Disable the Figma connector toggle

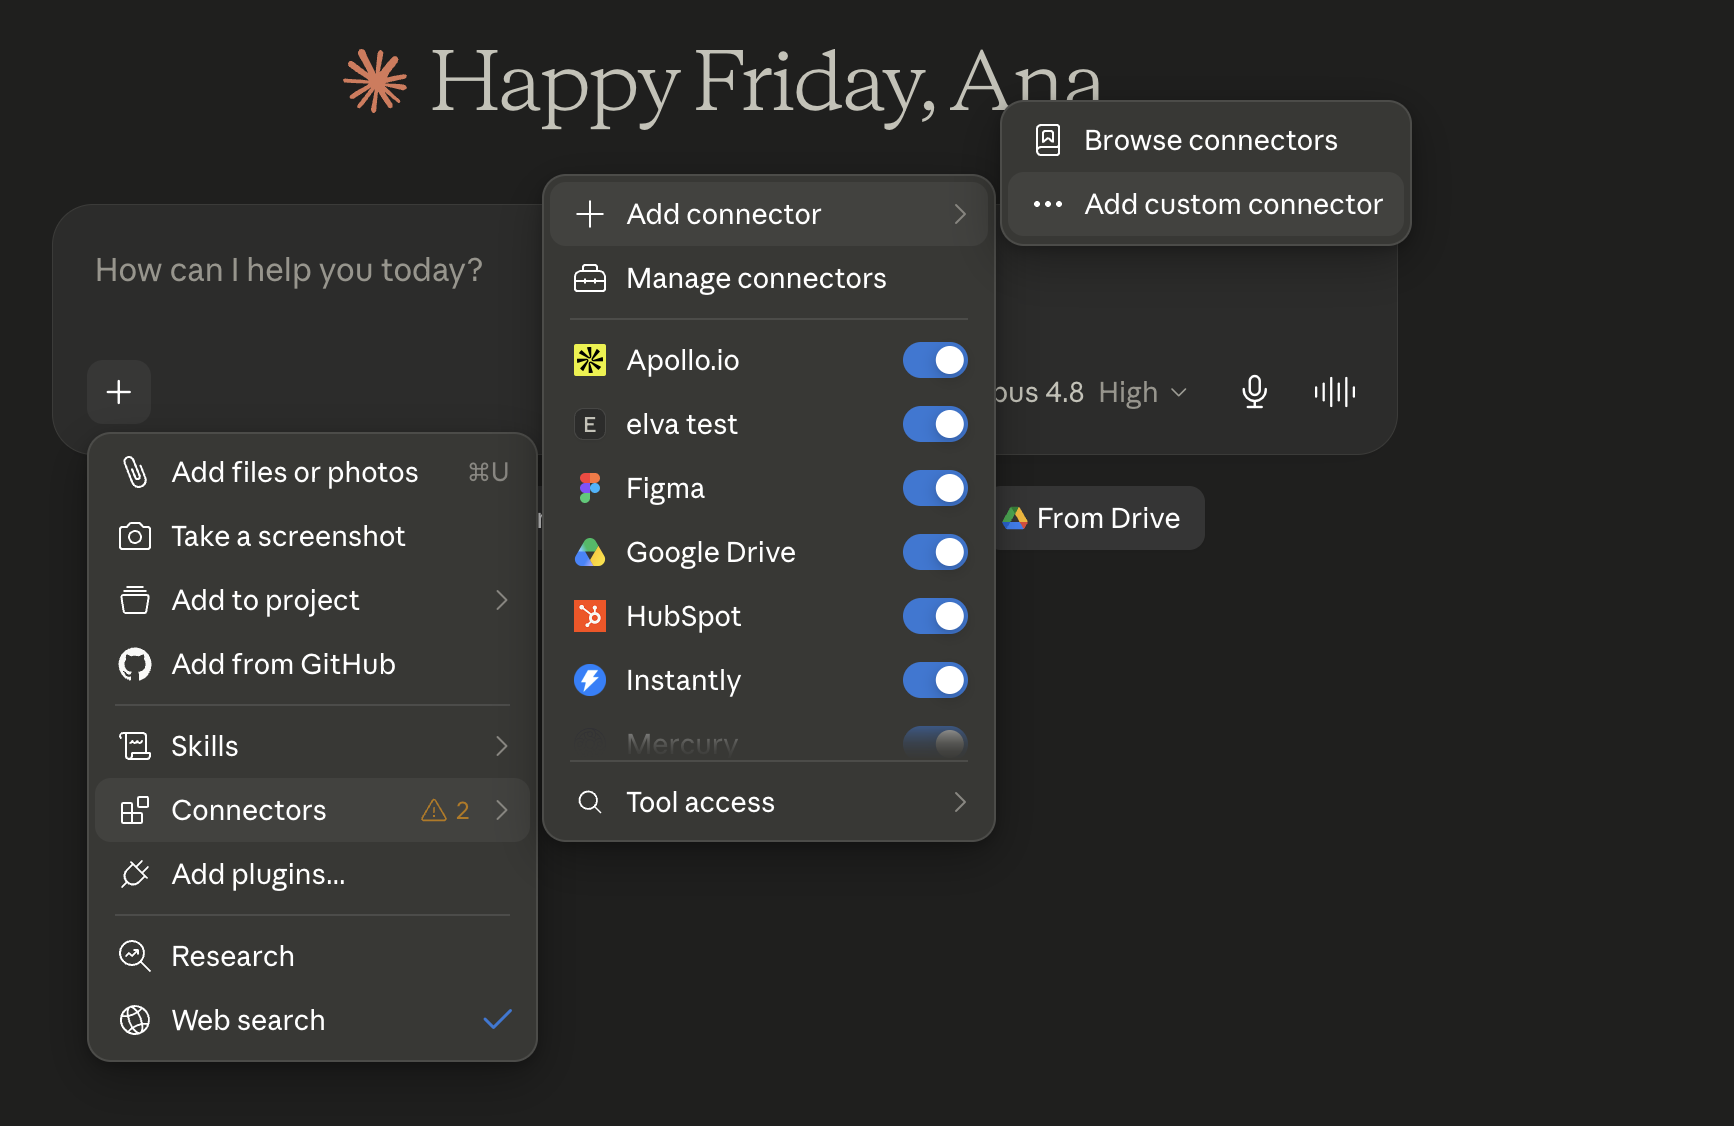[x=935, y=488]
